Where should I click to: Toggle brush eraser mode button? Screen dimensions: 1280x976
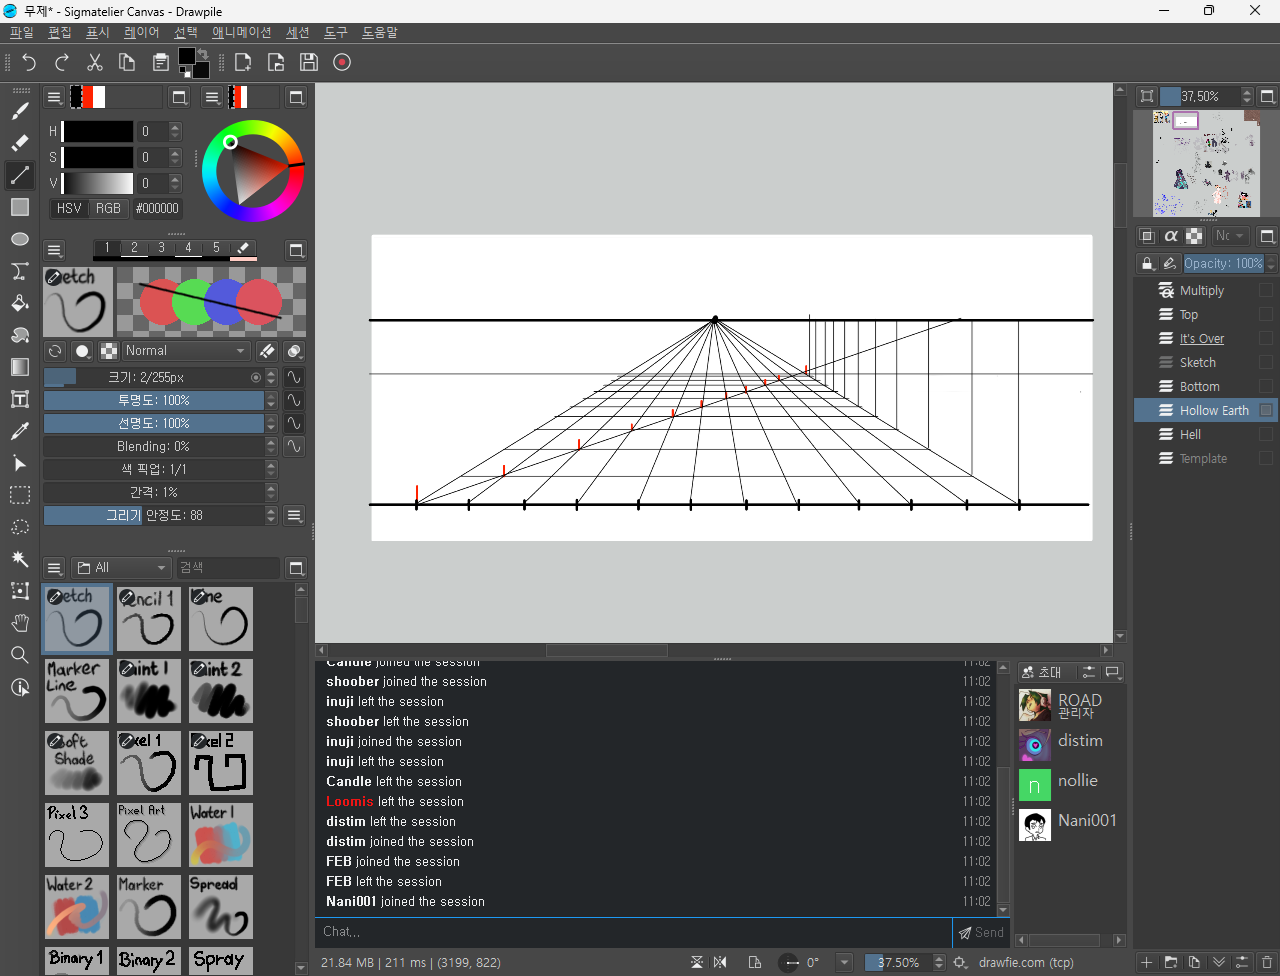point(267,351)
